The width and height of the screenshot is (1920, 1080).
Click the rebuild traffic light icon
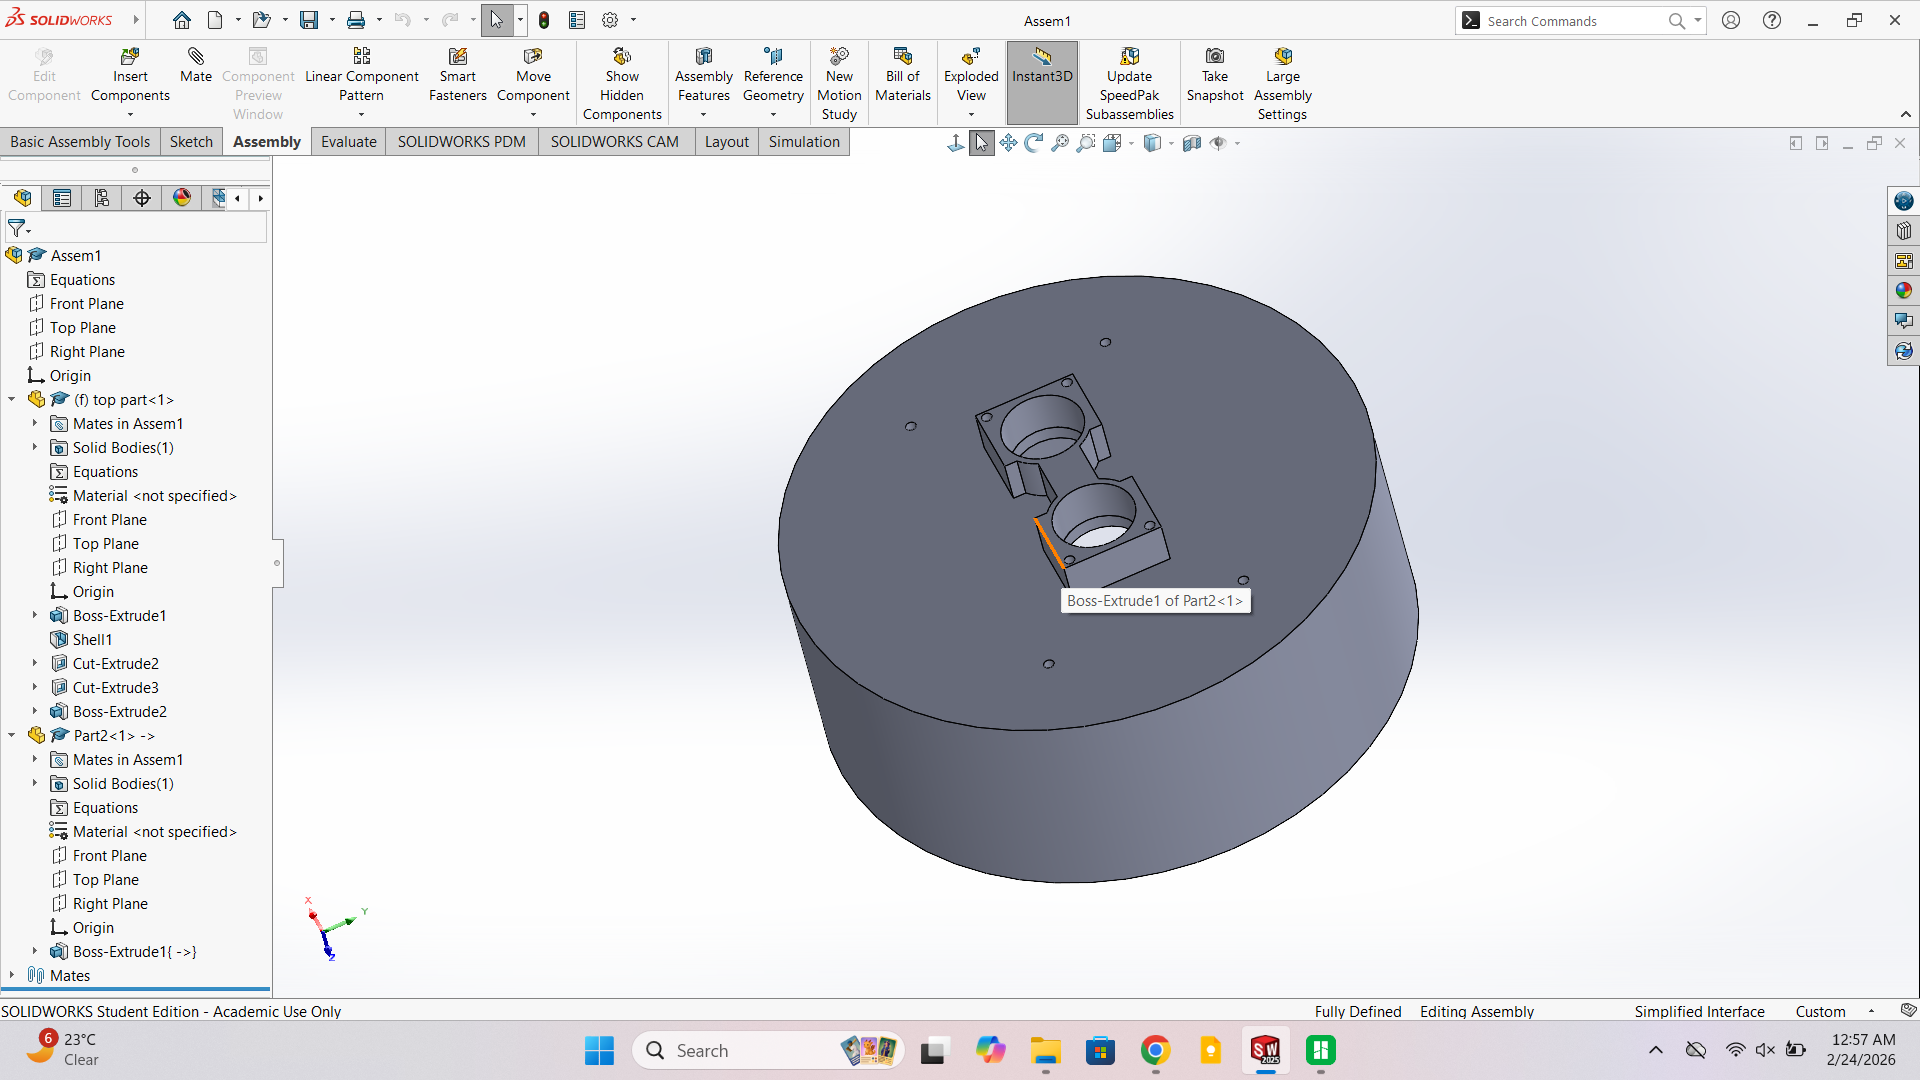(x=544, y=20)
